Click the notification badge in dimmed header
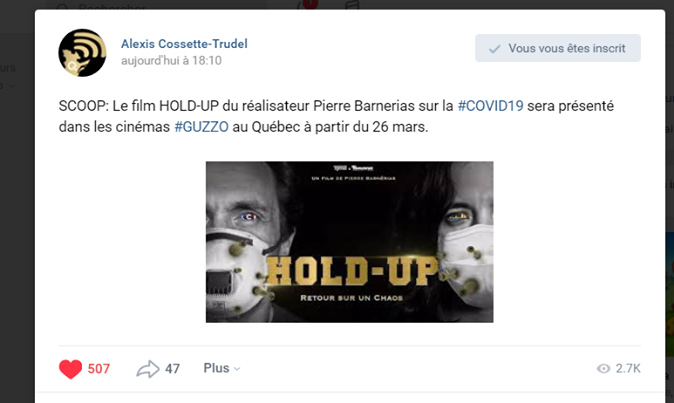The width and height of the screenshot is (674, 403). pyautogui.click(x=309, y=4)
